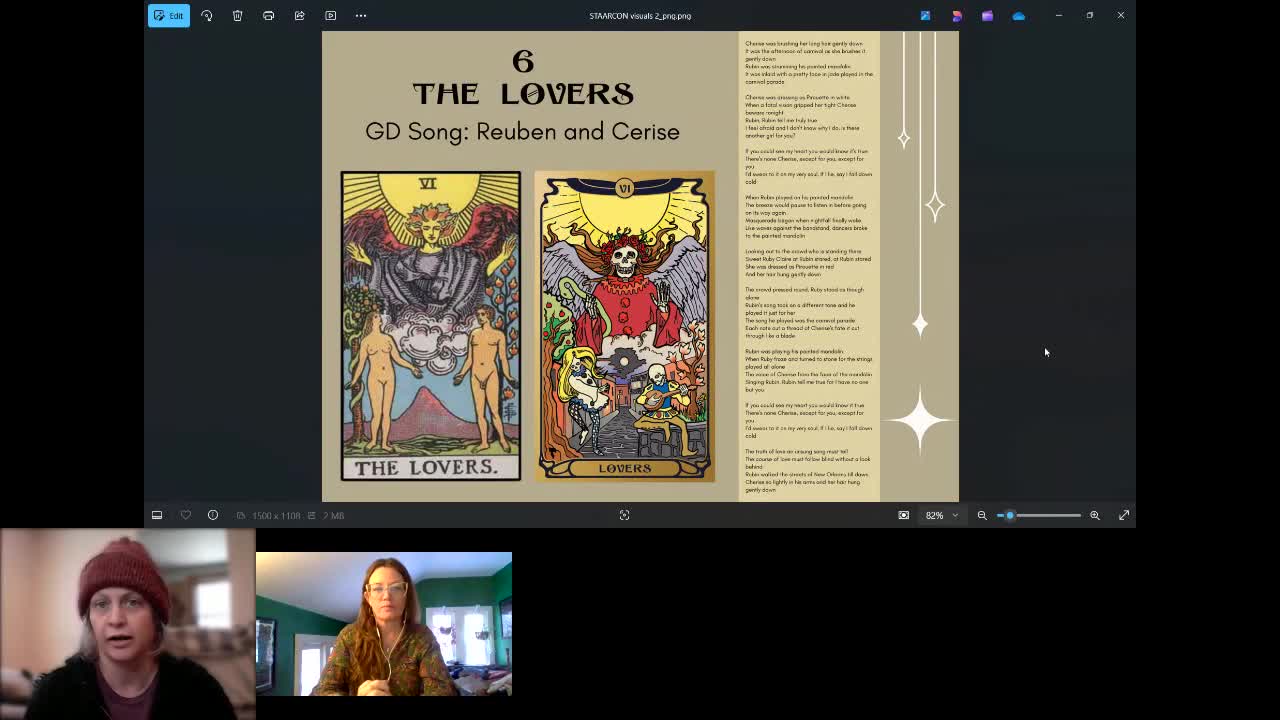Share the image using the share icon

pos(300,15)
